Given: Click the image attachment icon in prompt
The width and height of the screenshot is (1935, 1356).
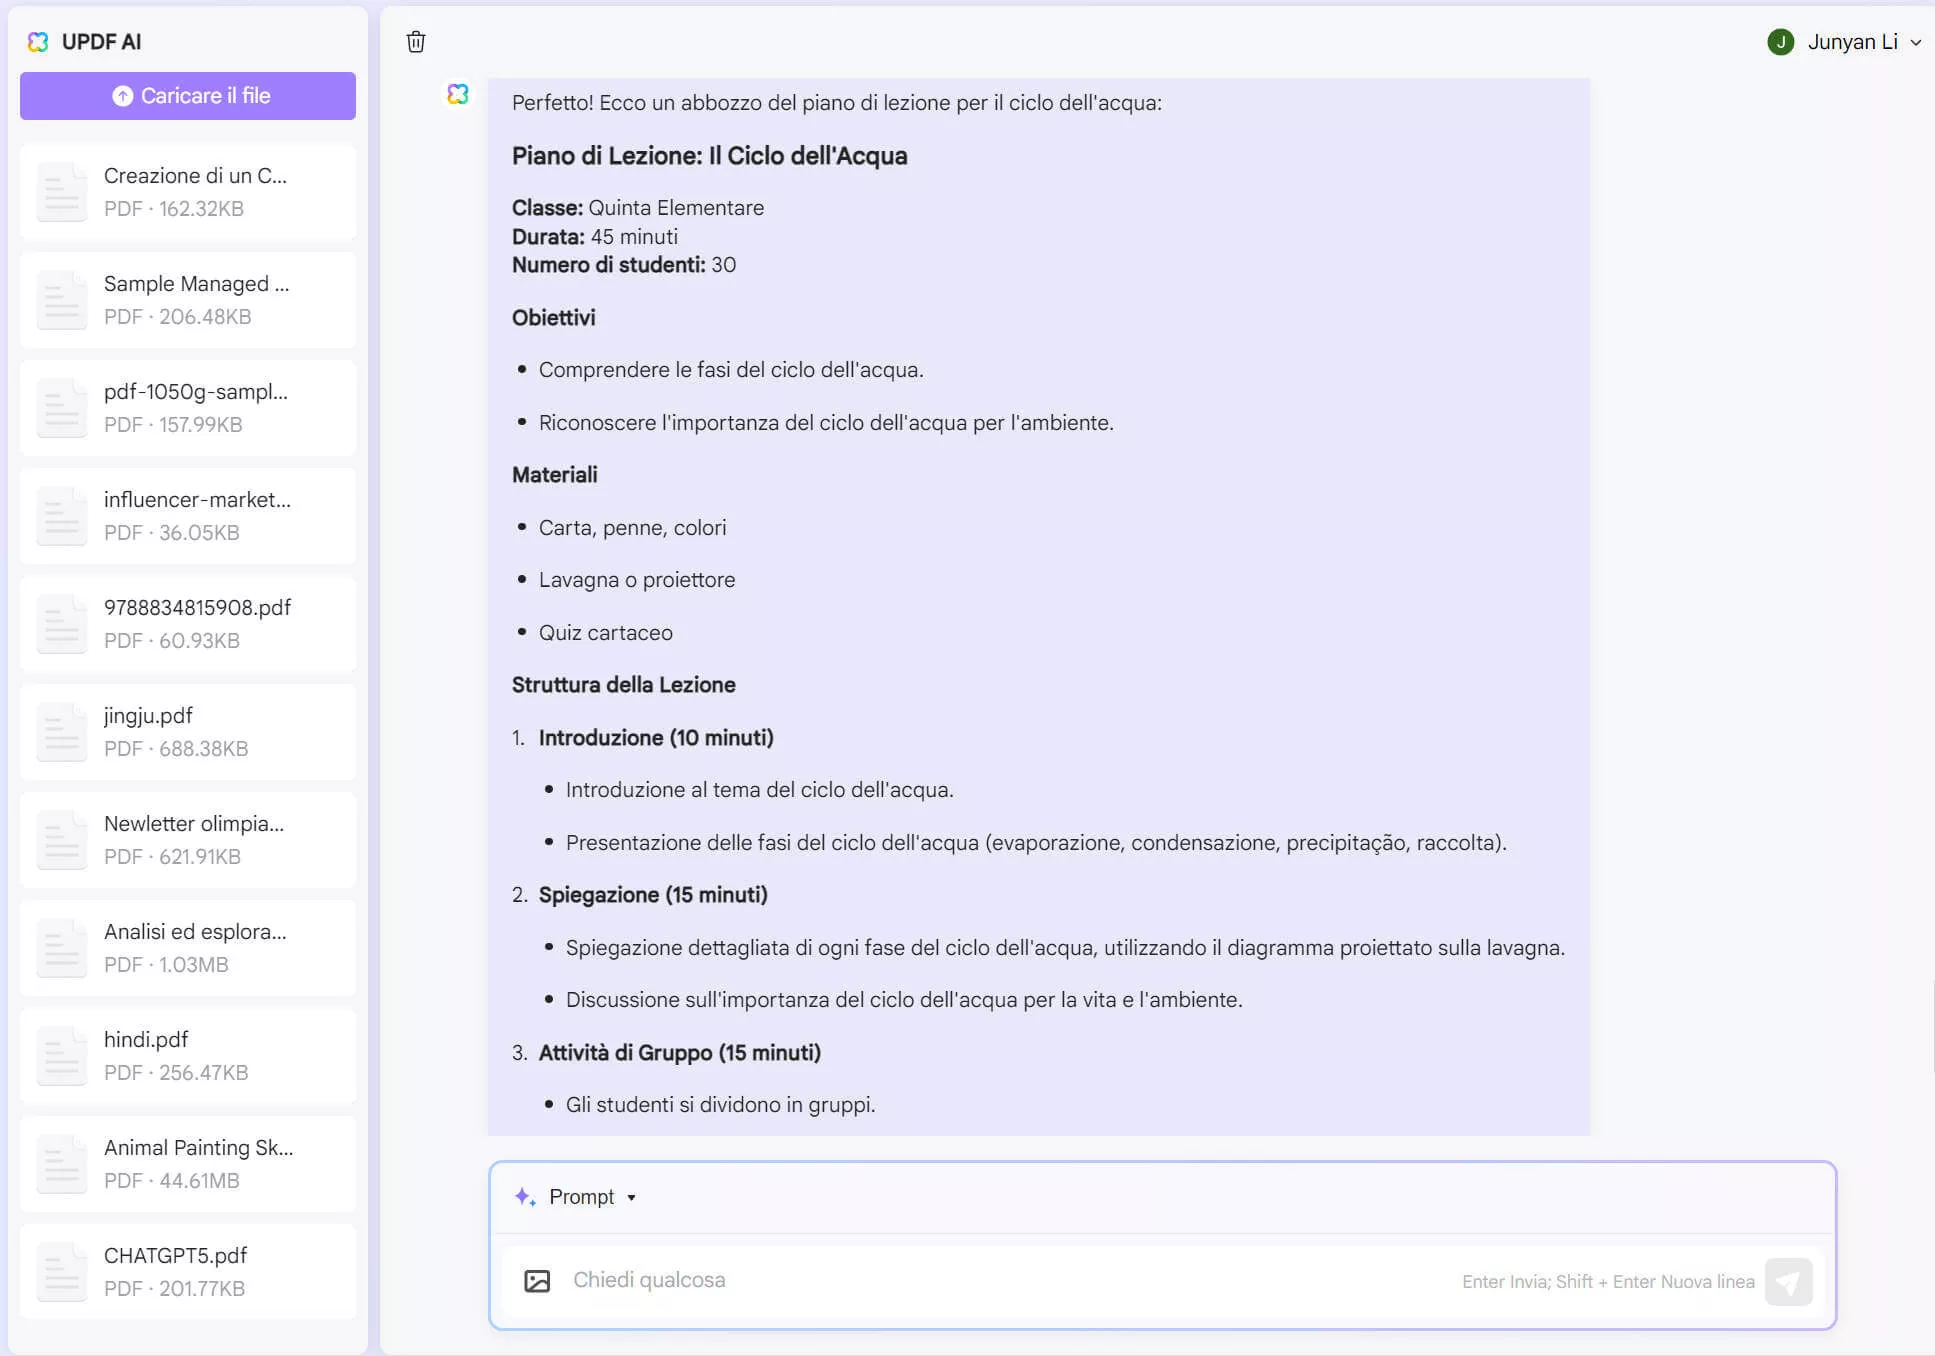Looking at the screenshot, I should coord(537,1278).
